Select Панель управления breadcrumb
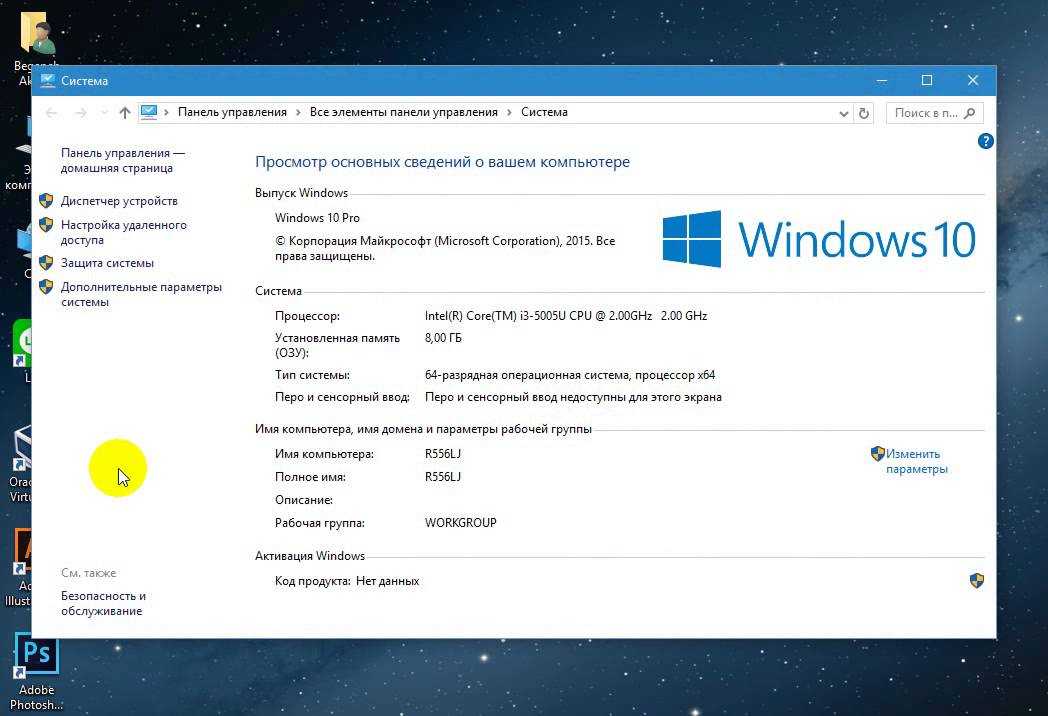Screen dimensions: 1048x716 click(x=232, y=112)
